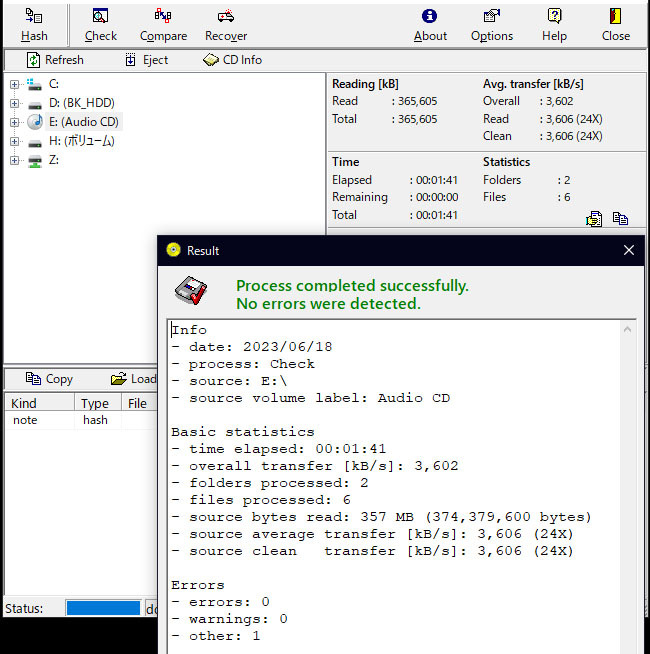650x654 pixels.
Task: Open Help from the toolbar
Action: tap(554, 17)
